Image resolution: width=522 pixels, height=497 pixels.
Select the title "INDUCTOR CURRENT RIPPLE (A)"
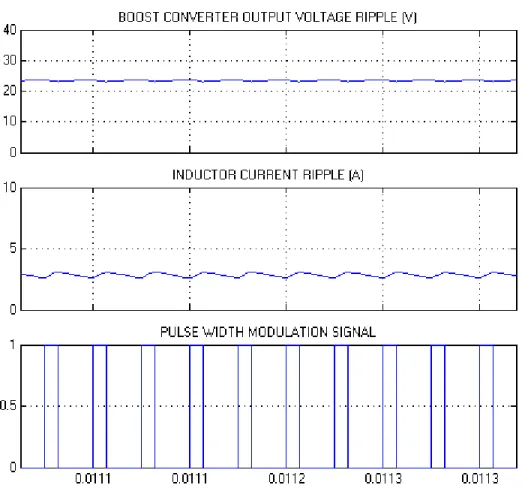pyautogui.click(x=268, y=175)
